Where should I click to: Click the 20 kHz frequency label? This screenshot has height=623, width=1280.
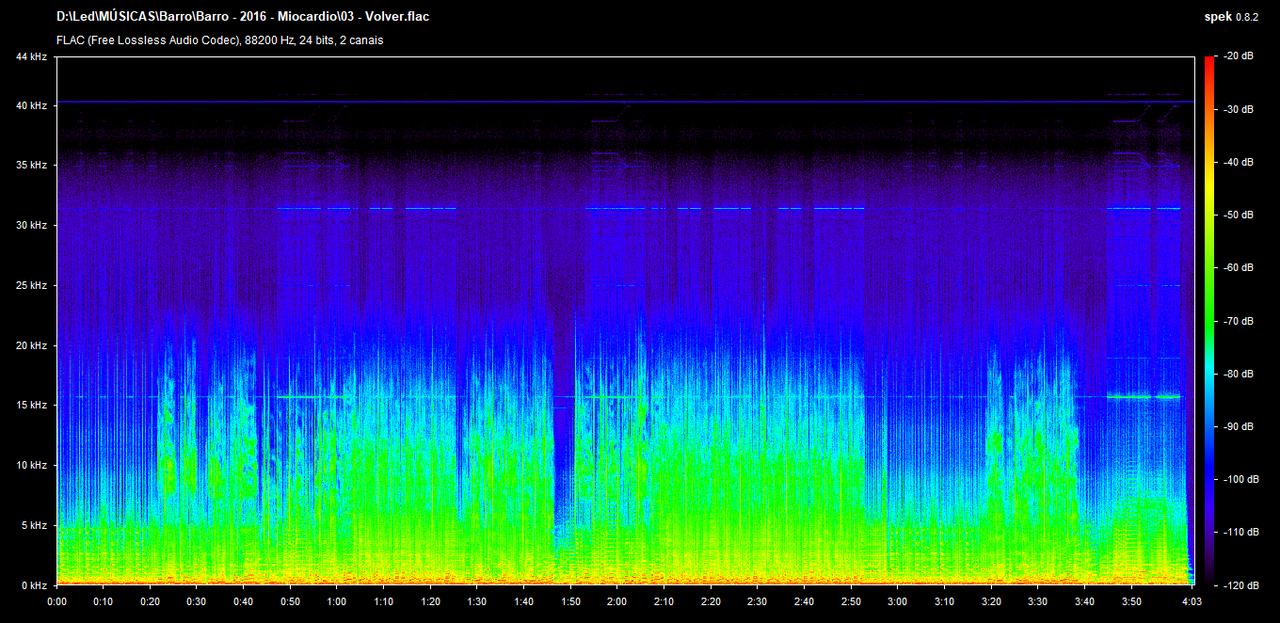[x=30, y=345]
